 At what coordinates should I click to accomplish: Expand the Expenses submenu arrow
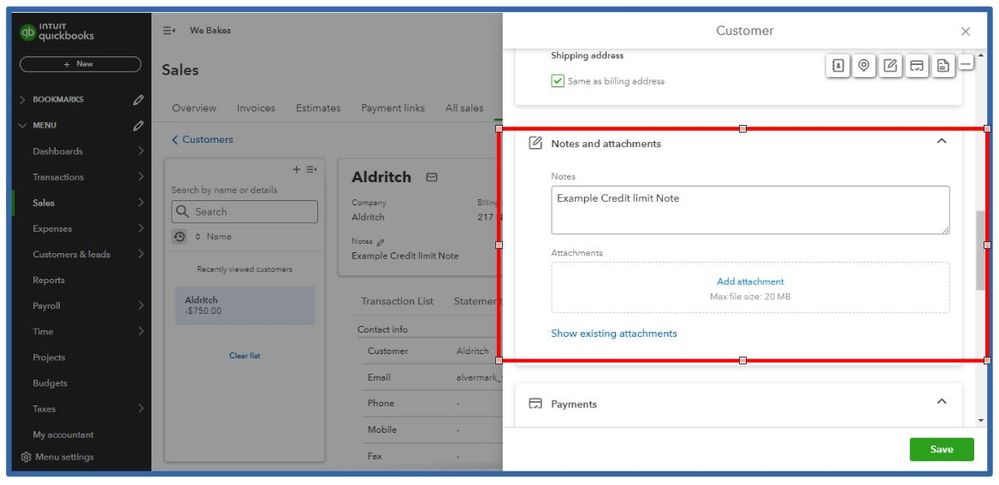click(x=140, y=229)
